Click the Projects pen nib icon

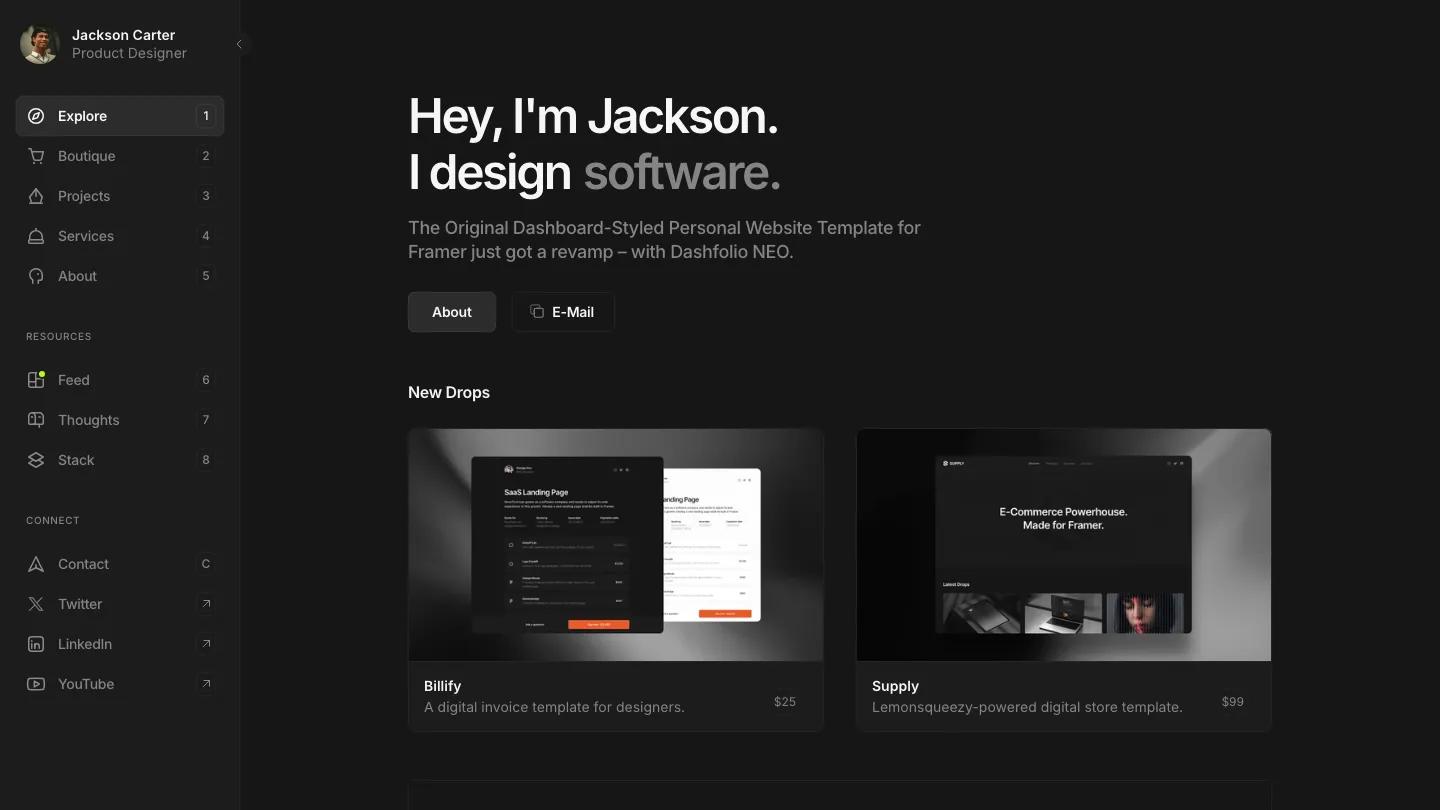click(36, 196)
